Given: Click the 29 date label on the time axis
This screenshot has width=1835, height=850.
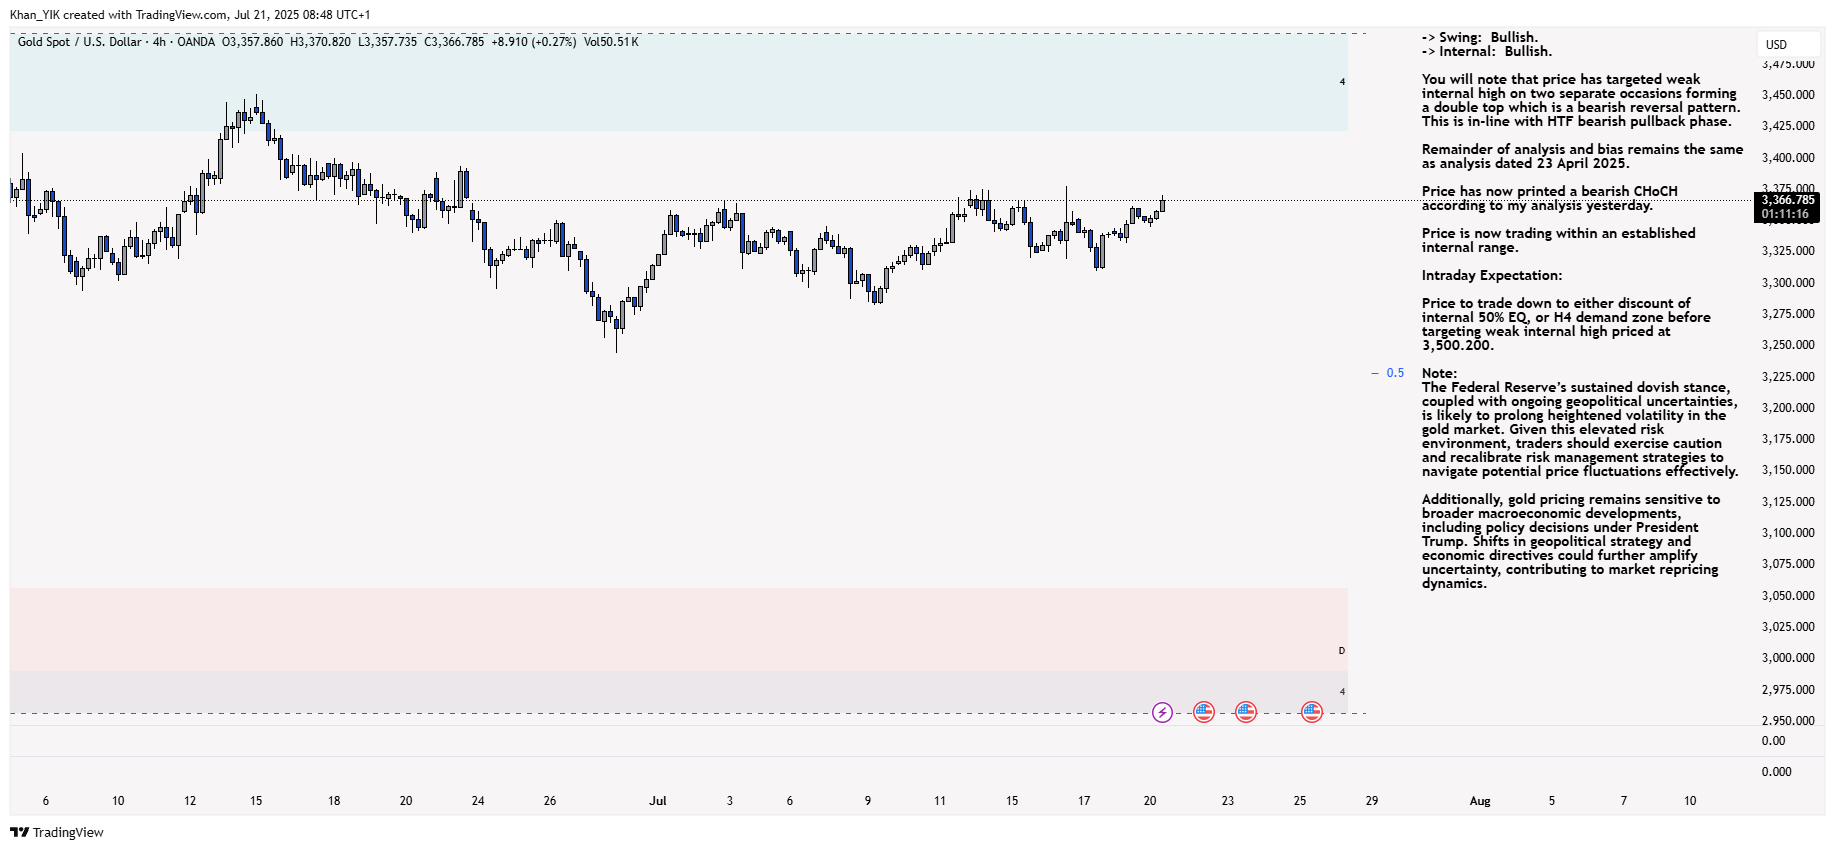Looking at the screenshot, I should [1372, 801].
